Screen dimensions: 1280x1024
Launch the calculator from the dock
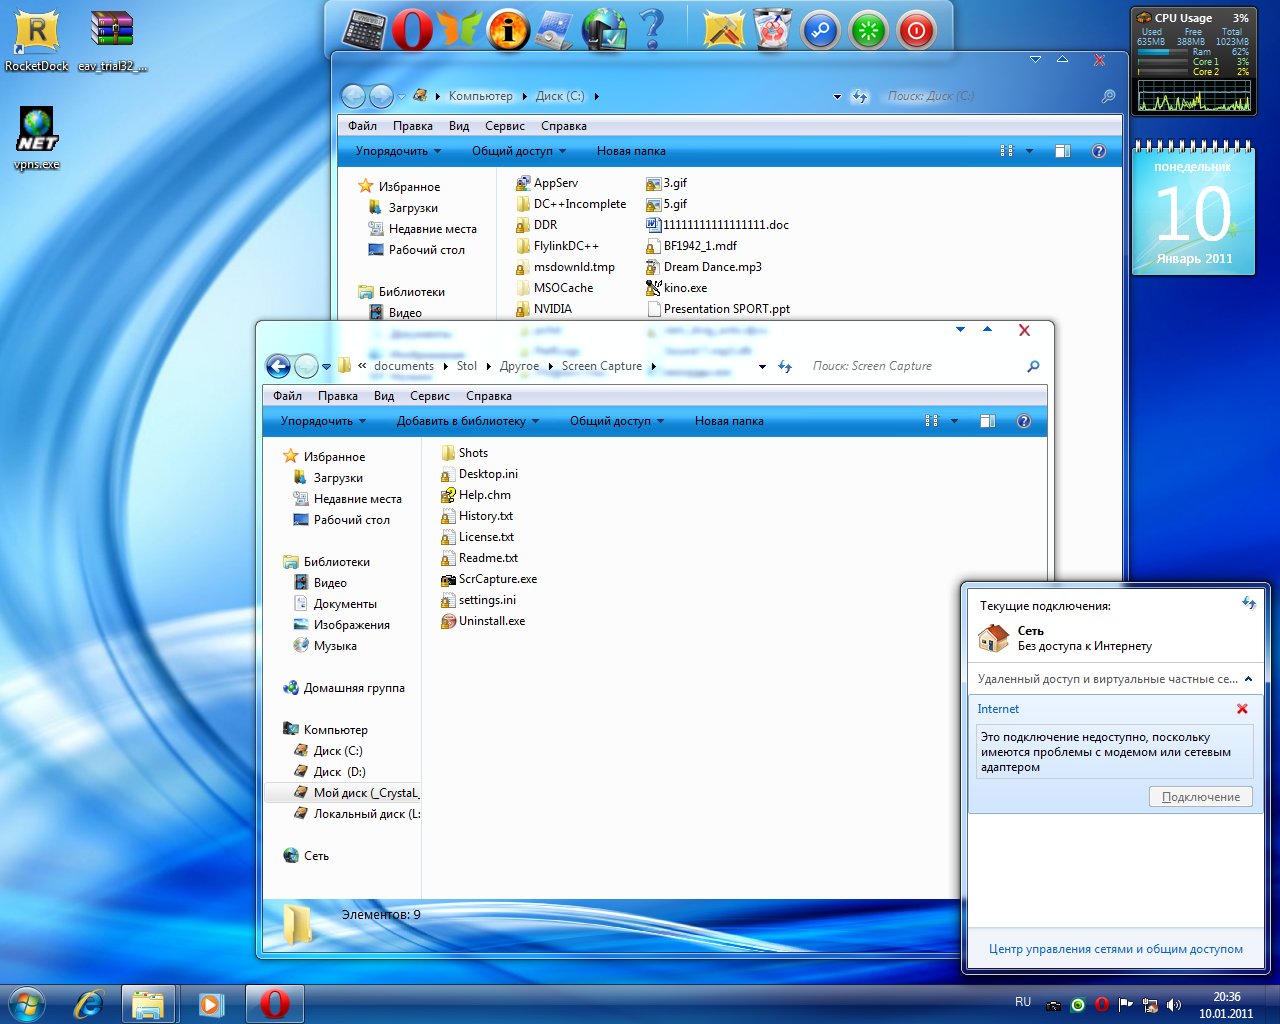pyautogui.click(x=364, y=30)
